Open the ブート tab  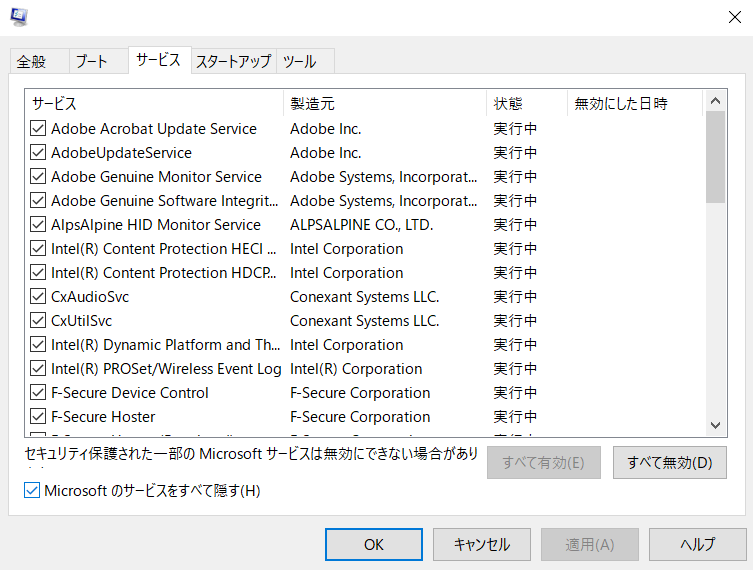98,61
